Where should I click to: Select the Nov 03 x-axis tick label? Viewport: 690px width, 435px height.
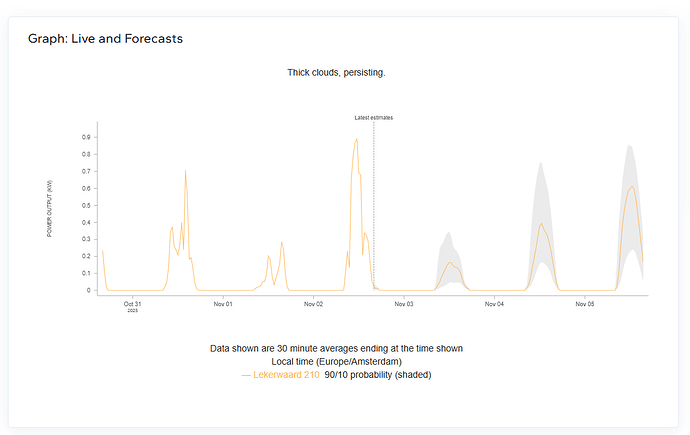click(x=405, y=304)
